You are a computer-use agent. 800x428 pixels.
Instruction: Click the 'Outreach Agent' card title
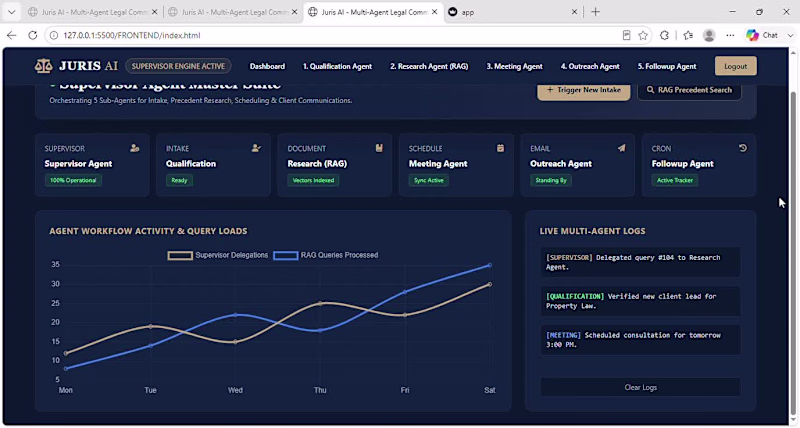click(561, 164)
